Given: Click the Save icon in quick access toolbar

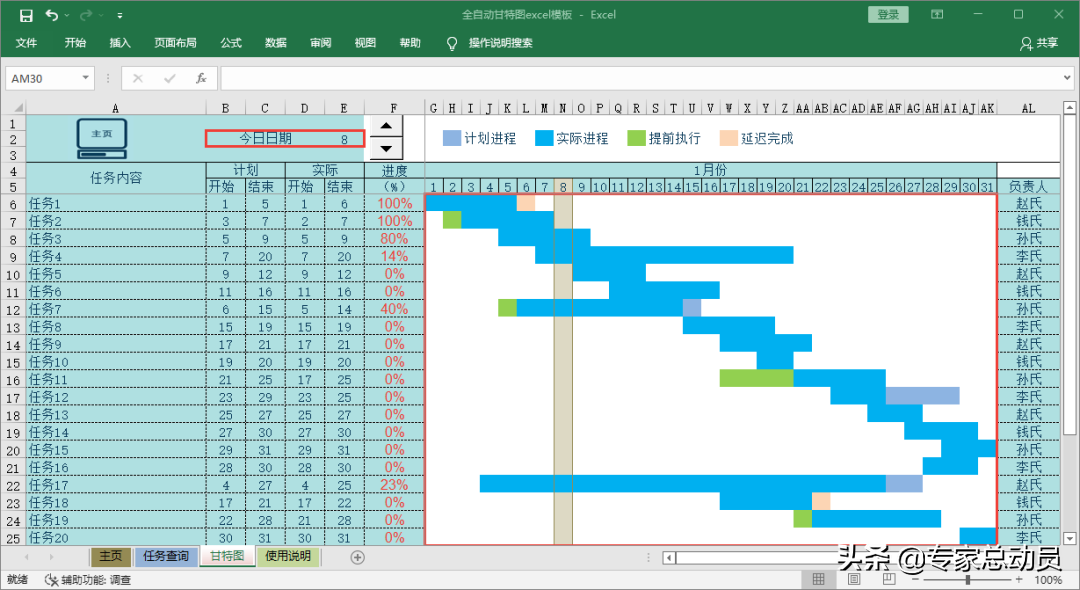Looking at the screenshot, I should [x=26, y=15].
